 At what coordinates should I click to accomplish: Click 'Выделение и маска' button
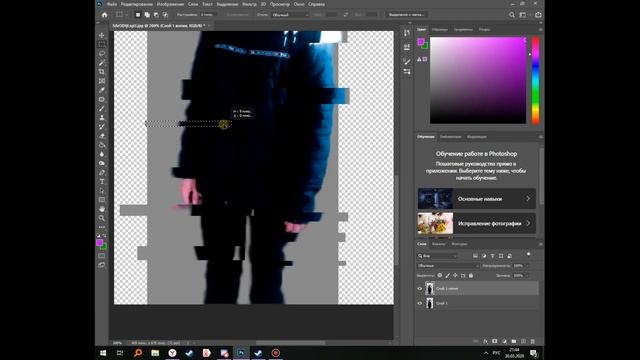[x=406, y=15]
